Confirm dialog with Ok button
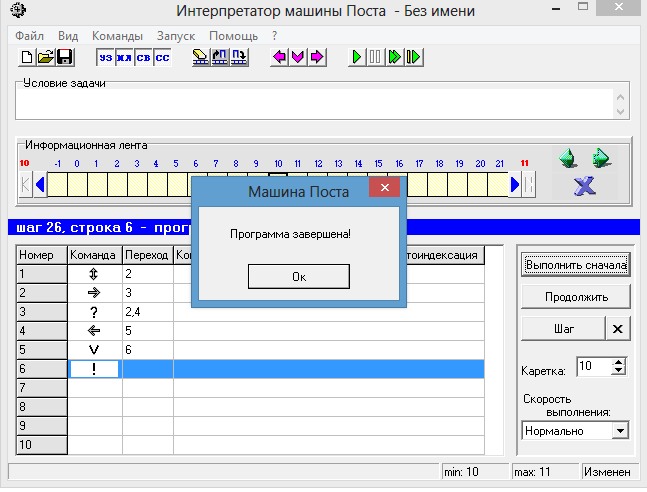Viewport: 647px width, 492px height. (x=299, y=277)
